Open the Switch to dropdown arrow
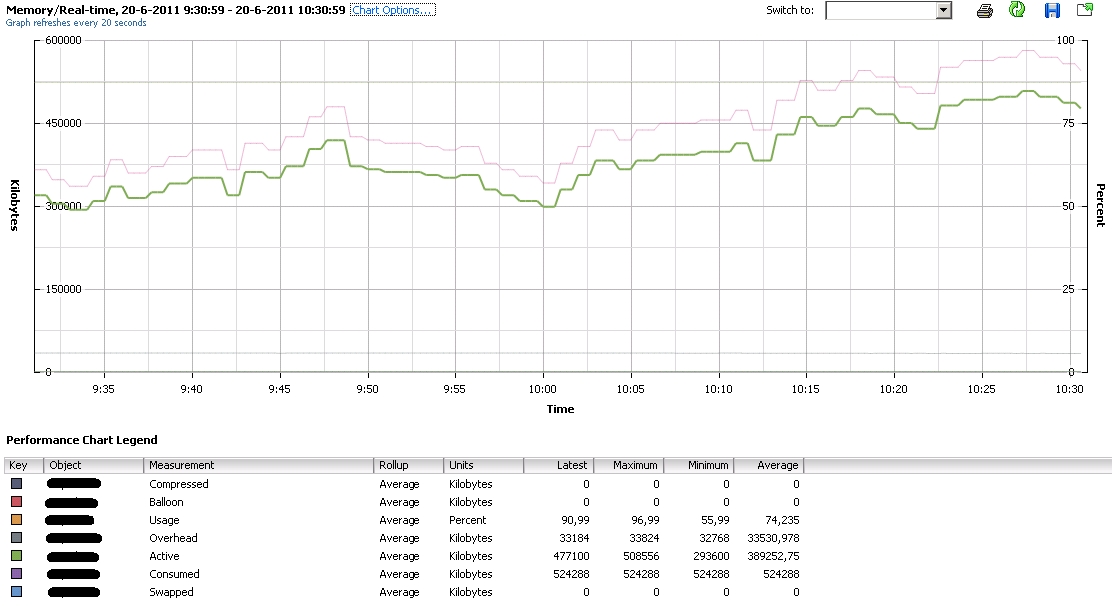 943,10
